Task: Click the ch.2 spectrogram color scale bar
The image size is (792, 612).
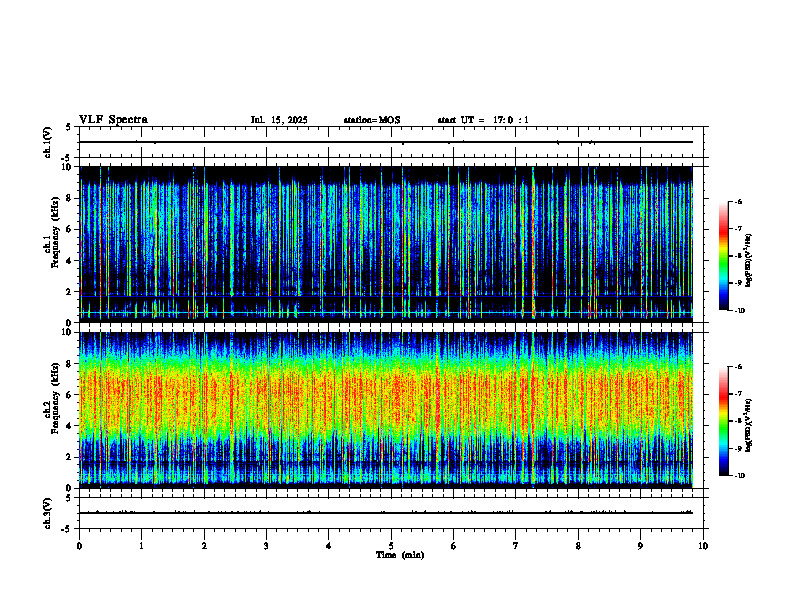Action: 724,421
